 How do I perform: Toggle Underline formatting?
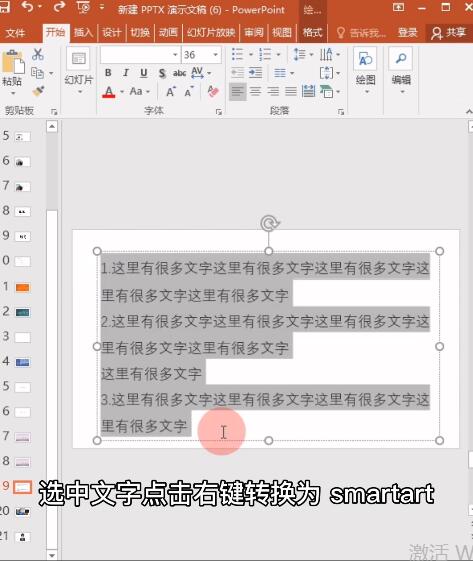(143, 73)
